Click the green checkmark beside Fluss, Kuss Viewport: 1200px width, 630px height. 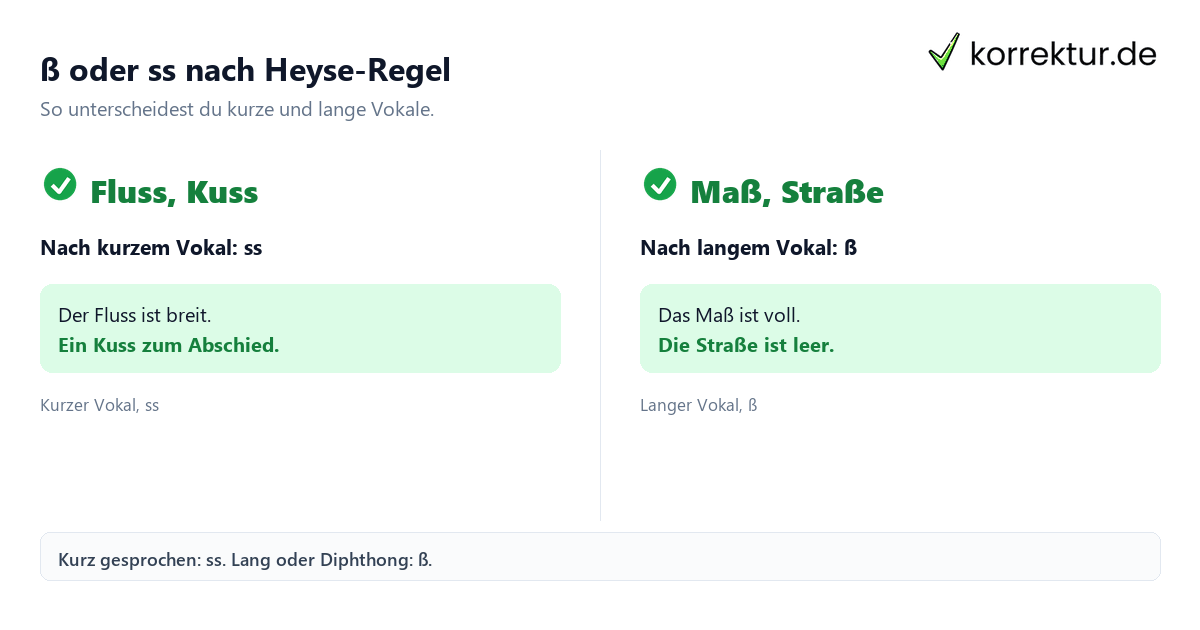[x=60, y=184]
